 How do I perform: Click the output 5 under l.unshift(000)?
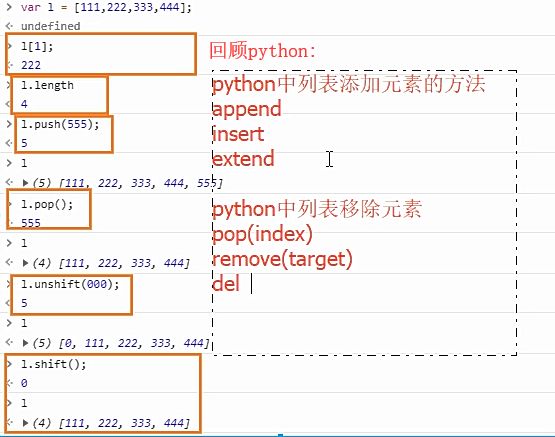coord(24,303)
